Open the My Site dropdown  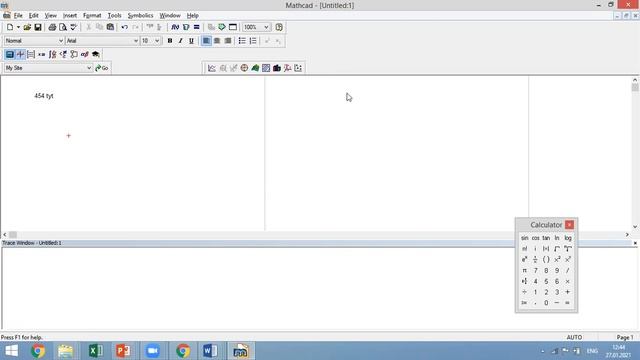[89, 68]
